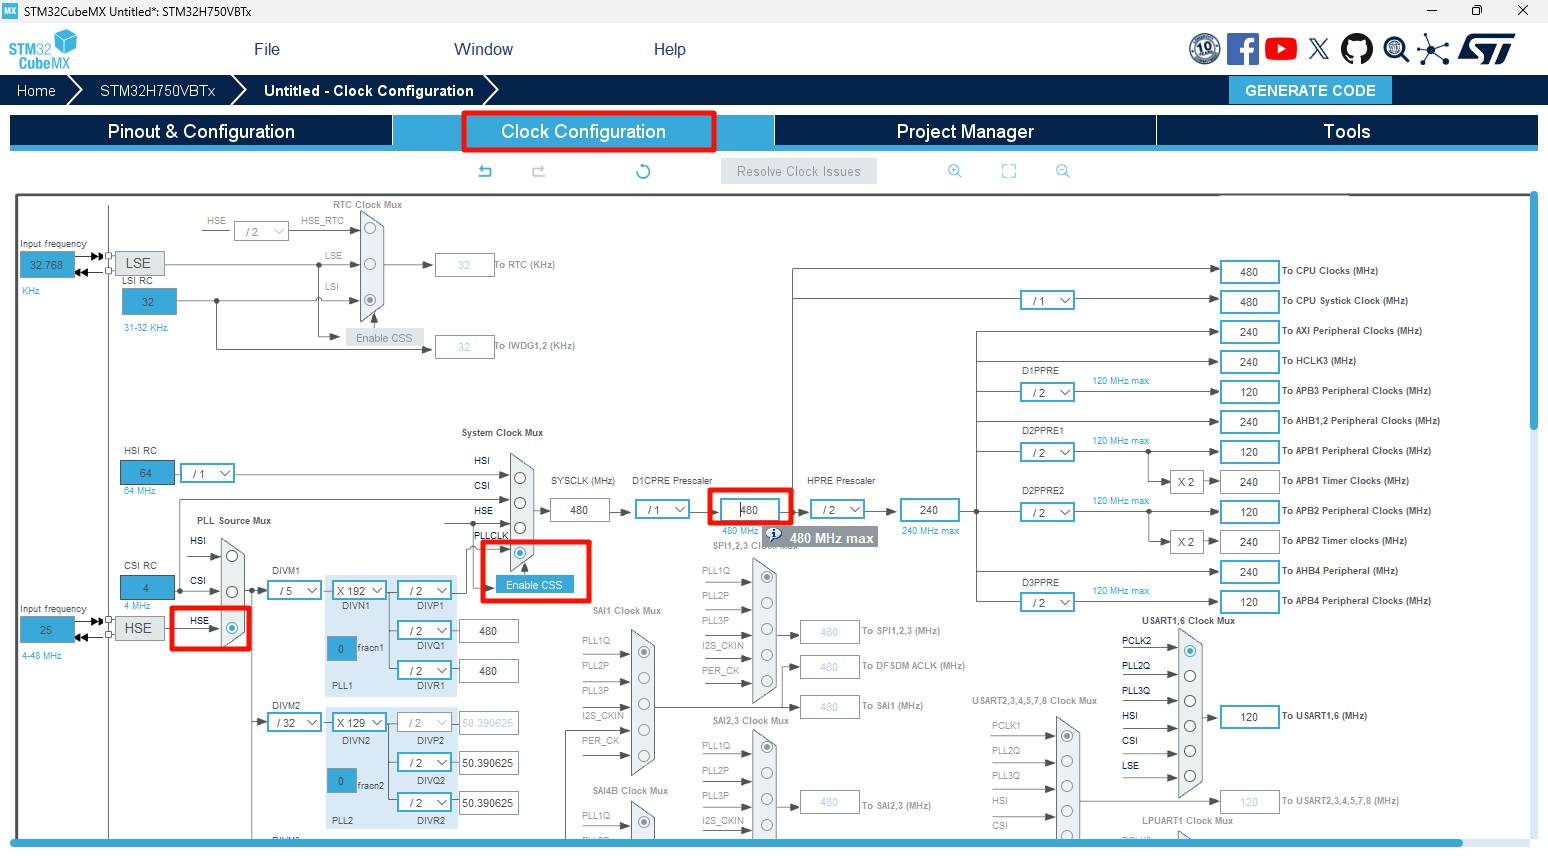The height and width of the screenshot is (856, 1548).
Task: Click the STM32CubeMX logo
Action: click(42, 50)
